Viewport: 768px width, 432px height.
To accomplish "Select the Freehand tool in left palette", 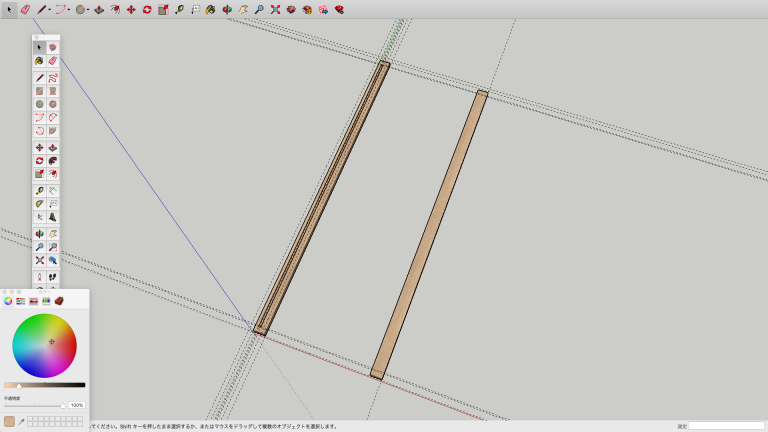I will [x=53, y=77].
